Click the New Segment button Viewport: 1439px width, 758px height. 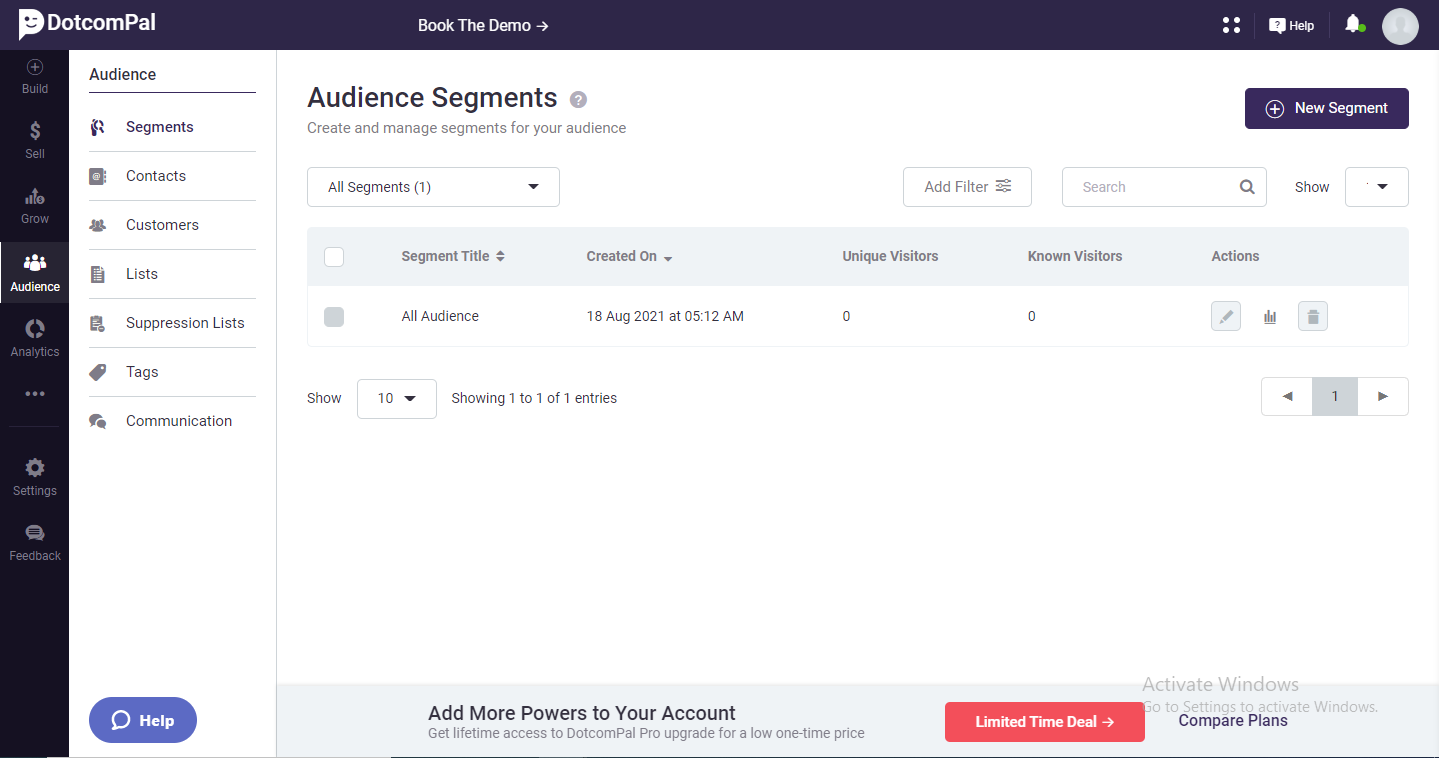click(1326, 108)
